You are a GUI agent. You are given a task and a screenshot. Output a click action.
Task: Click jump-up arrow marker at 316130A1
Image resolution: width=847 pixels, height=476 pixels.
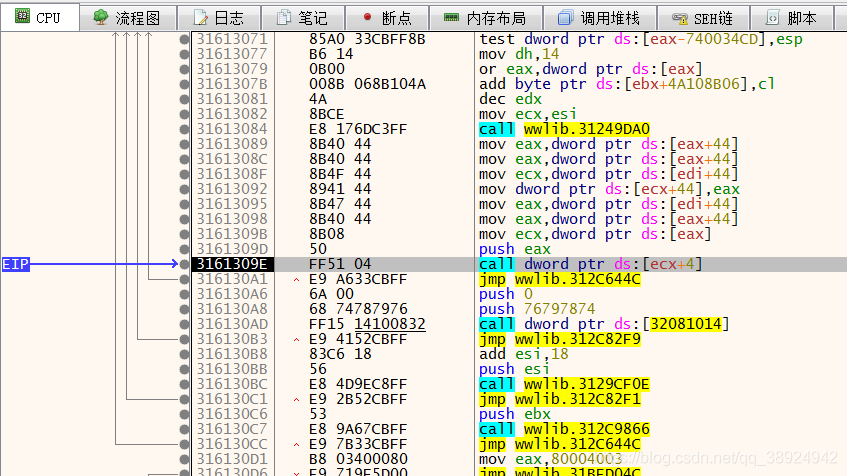(297, 280)
